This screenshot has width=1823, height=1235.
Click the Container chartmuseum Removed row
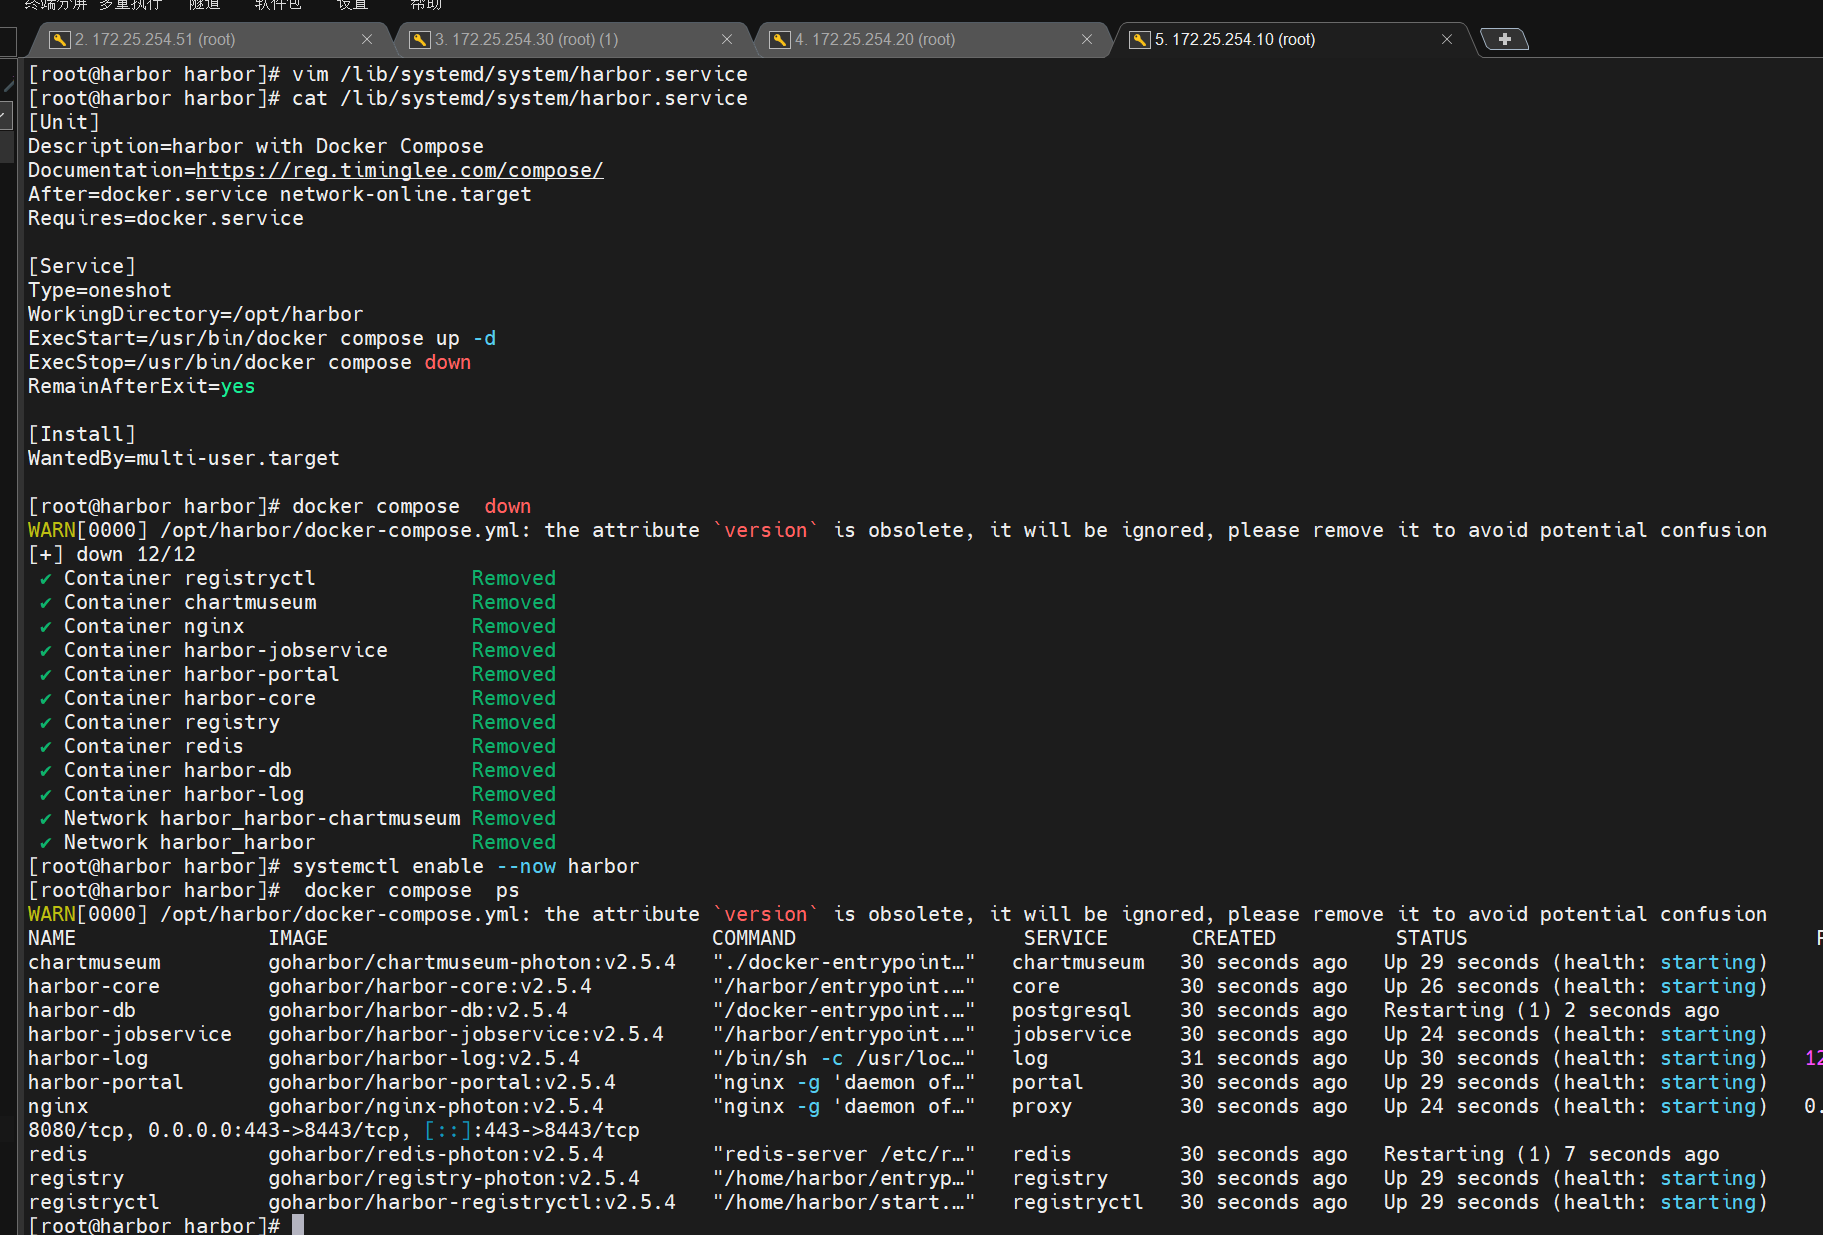click(x=298, y=602)
